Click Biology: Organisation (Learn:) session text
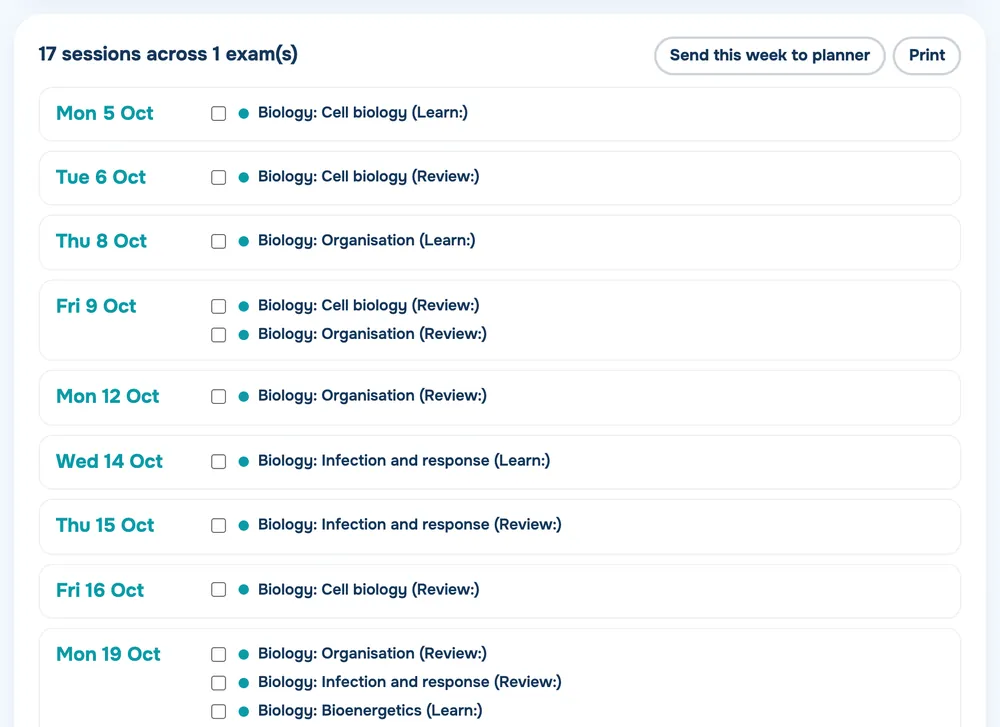The width and height of the screenshot is (1000, 727). point(367,240)
